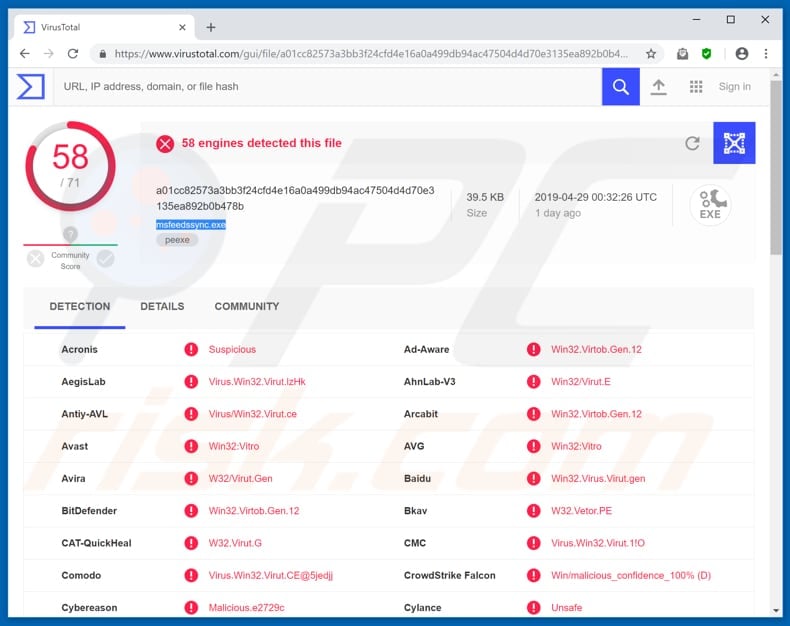This screenshot has height=626, width=790.
Task: Click the community score thumbs-down X icon
Action: (35, 259)
